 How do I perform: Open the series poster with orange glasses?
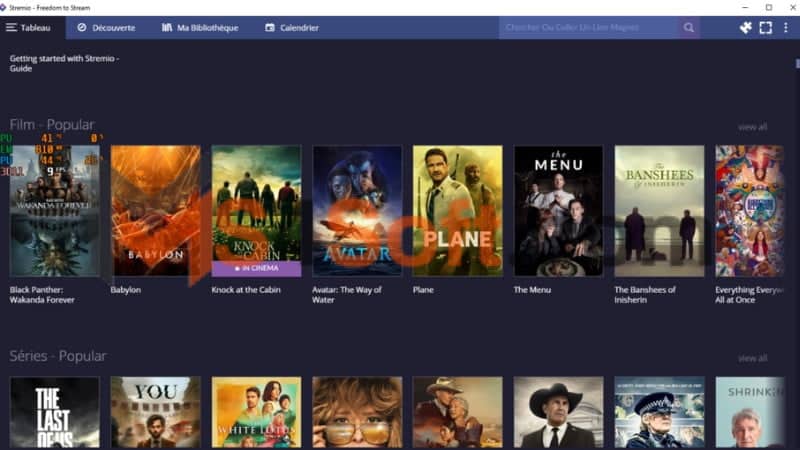357,412
